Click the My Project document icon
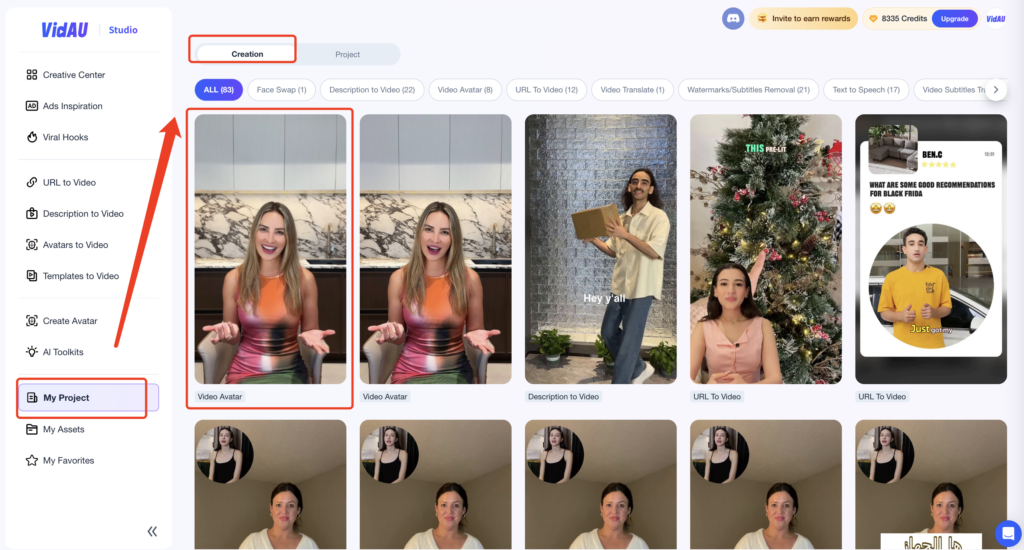The image size is (1024, 550). tap(32, 398)
